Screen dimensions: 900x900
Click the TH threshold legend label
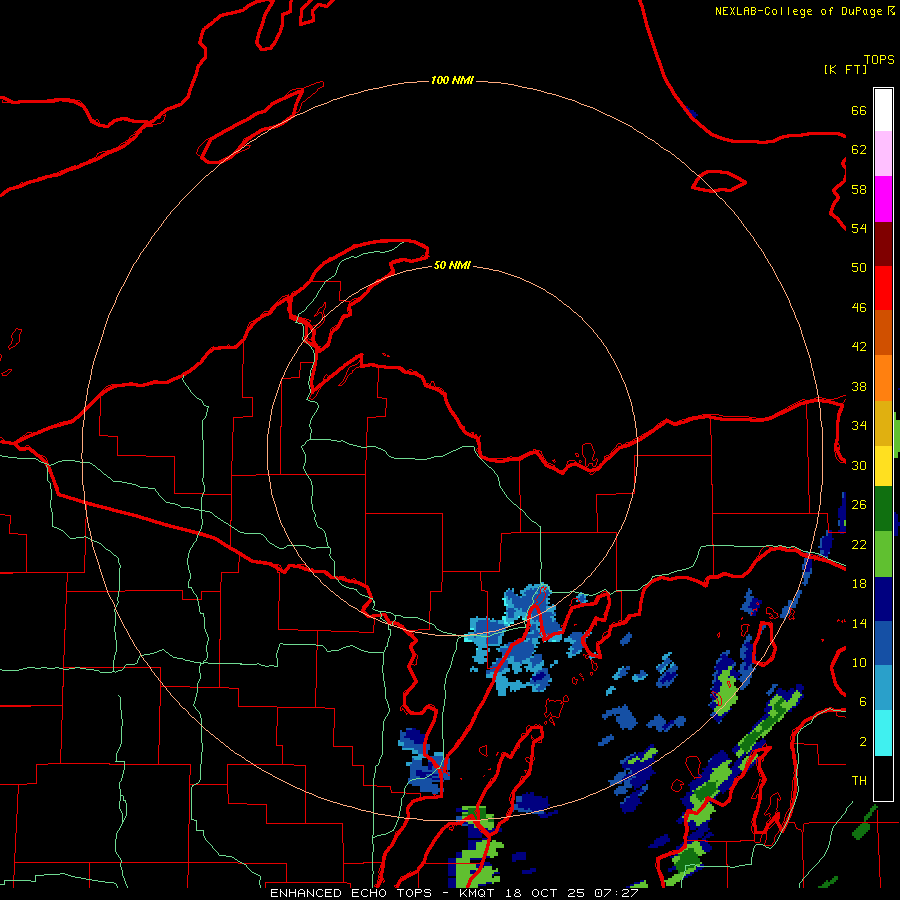pos(859,780)
